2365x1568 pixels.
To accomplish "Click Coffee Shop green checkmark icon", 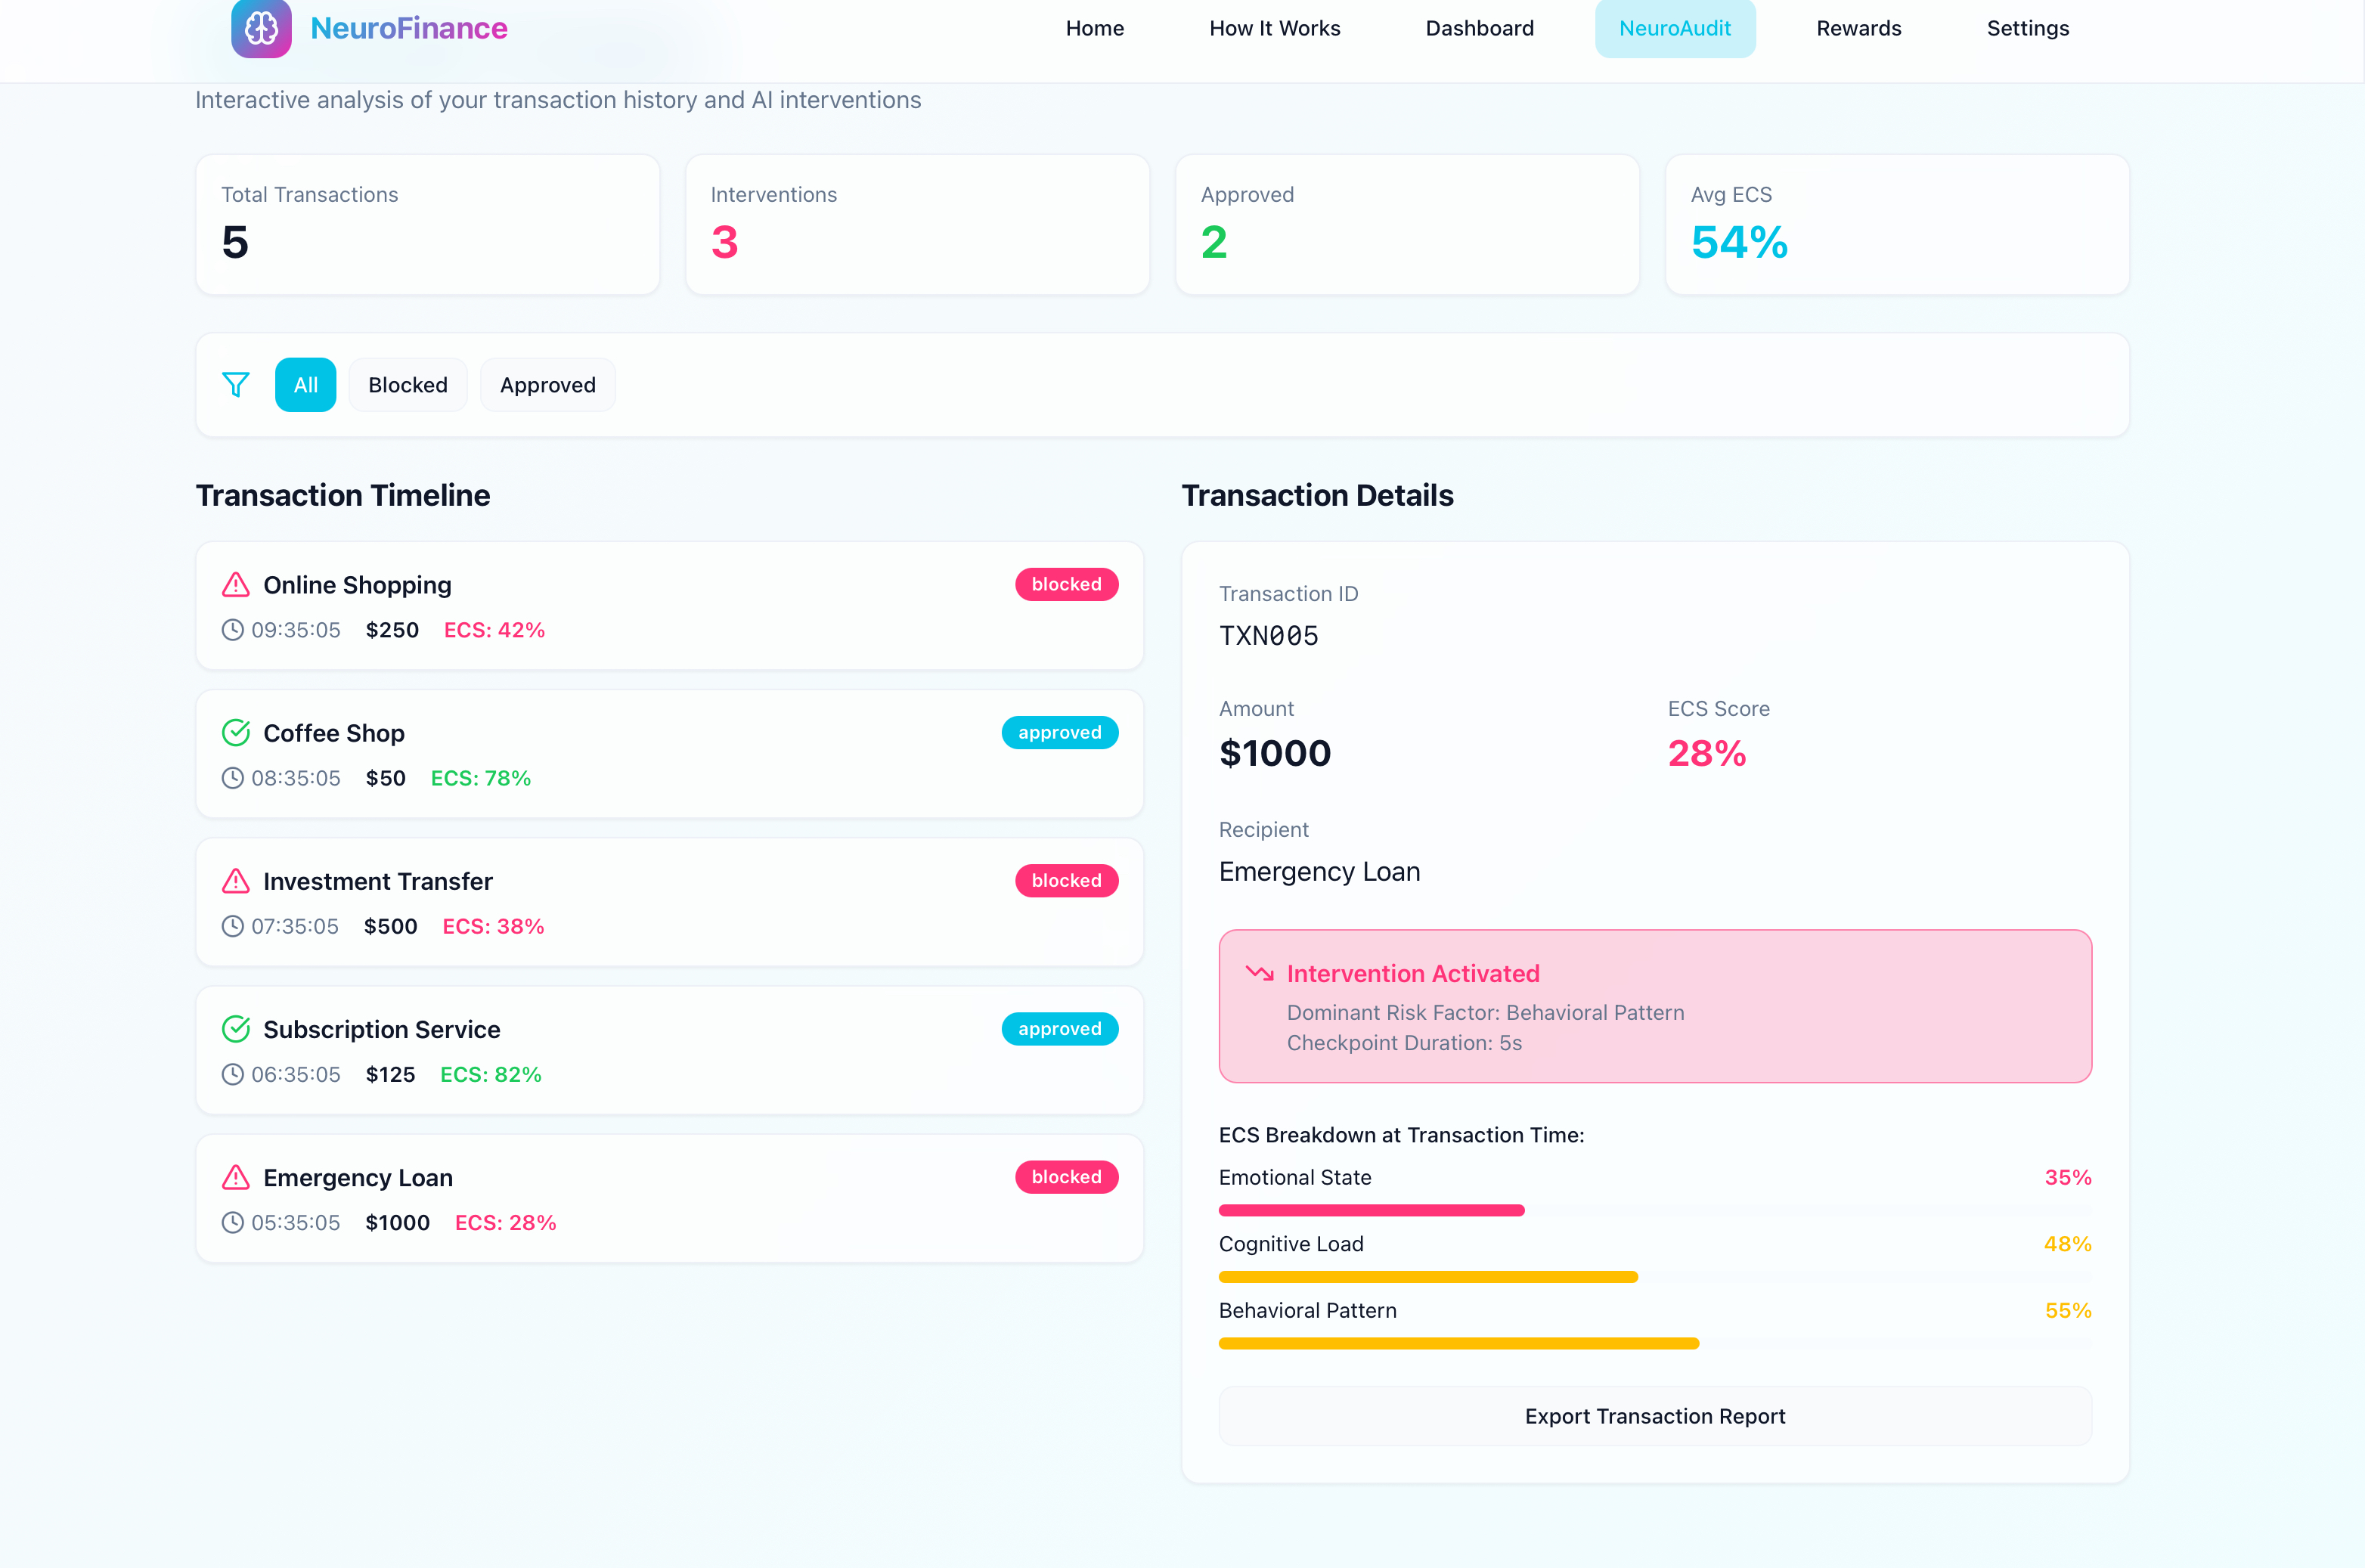I will tap(236, 733).
